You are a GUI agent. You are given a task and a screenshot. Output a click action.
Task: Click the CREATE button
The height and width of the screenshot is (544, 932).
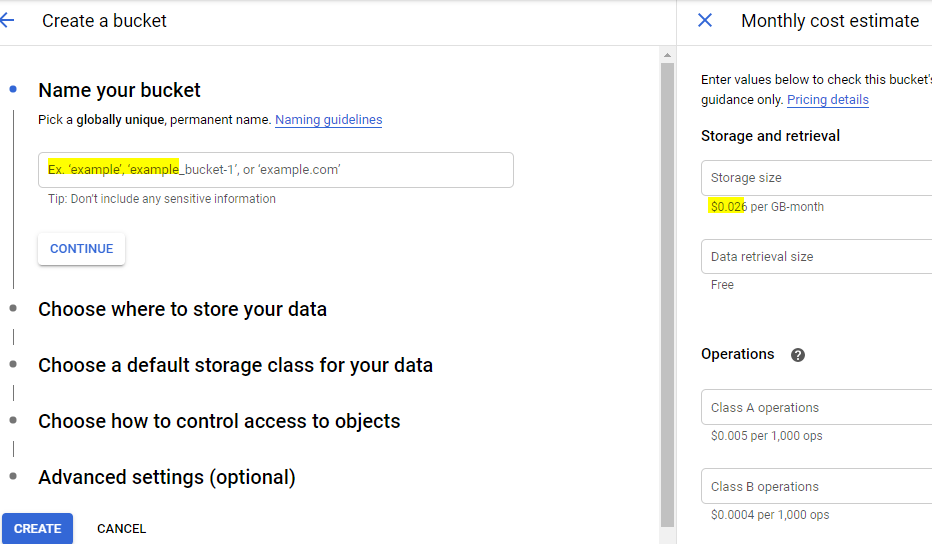click(37, 529)
